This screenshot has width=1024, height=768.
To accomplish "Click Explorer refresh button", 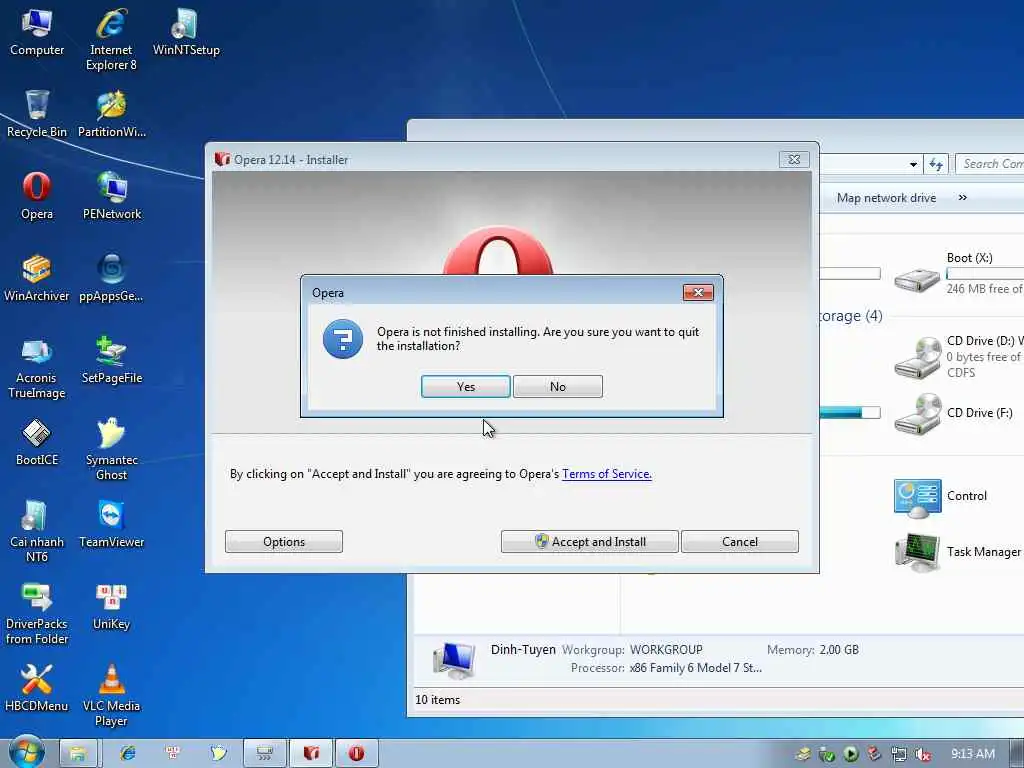I will click(x=936, y=165).
